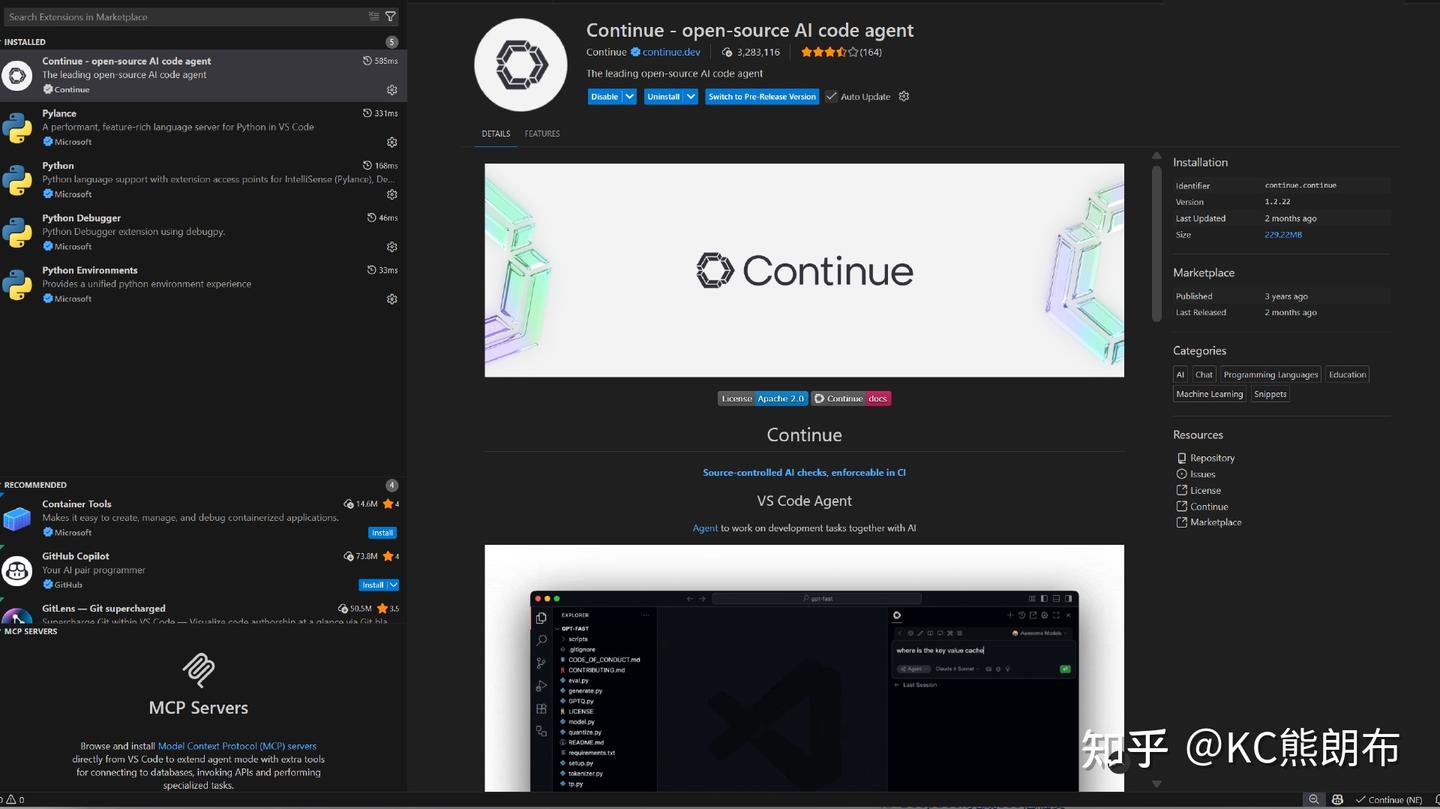Install GitHub Copilot extension
Viewport: 1440px width, 809px height.
[x=373, y=585]
